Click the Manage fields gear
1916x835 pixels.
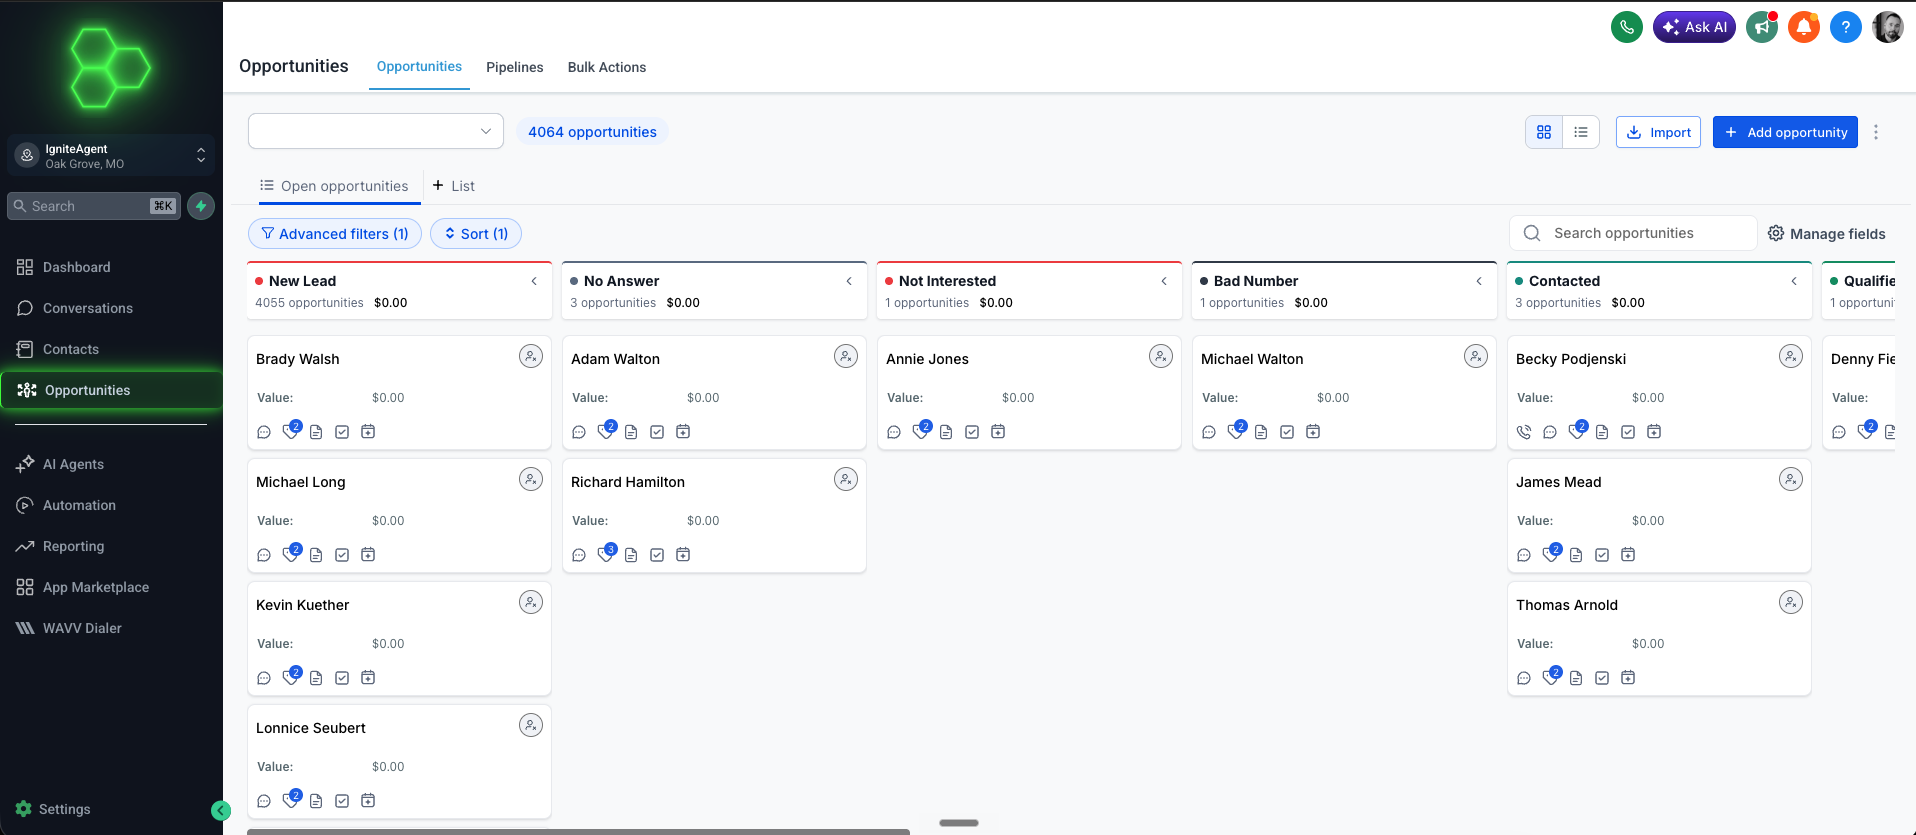click(x=1776, y=233)
